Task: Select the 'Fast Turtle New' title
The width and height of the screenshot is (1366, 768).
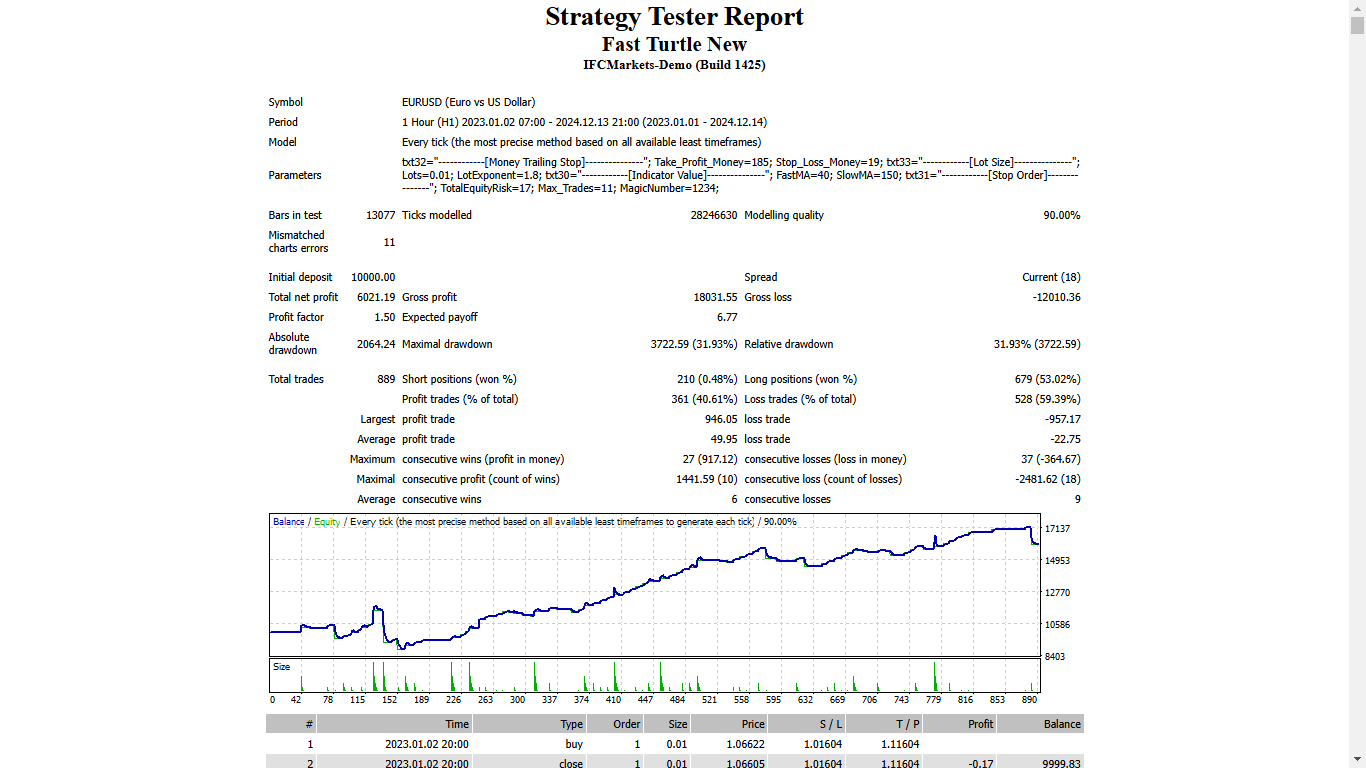Action: tap(674, 44)
